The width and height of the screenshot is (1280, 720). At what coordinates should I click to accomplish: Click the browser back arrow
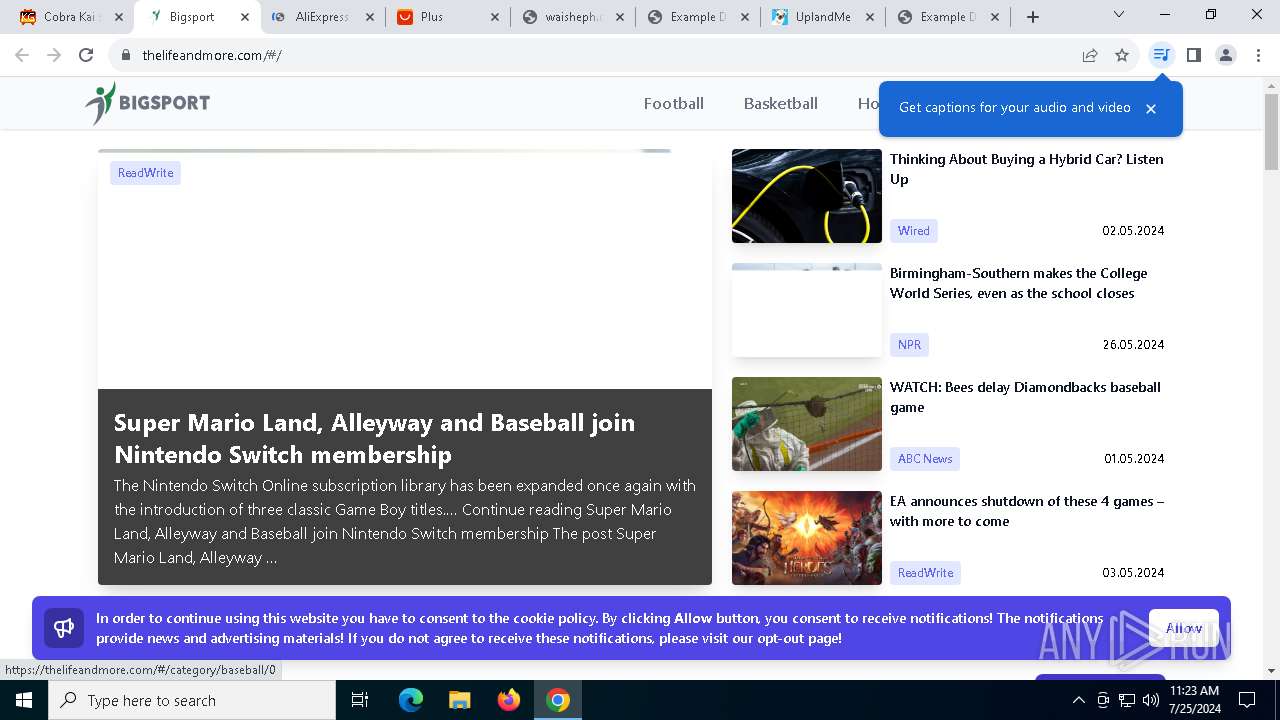[22, 55]
